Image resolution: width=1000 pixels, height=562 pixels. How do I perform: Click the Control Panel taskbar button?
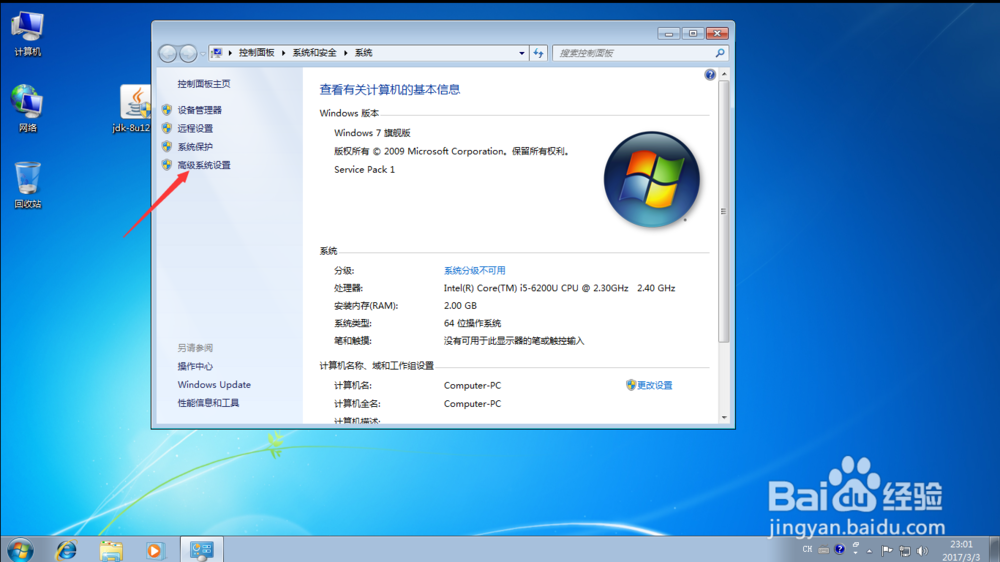202,550
